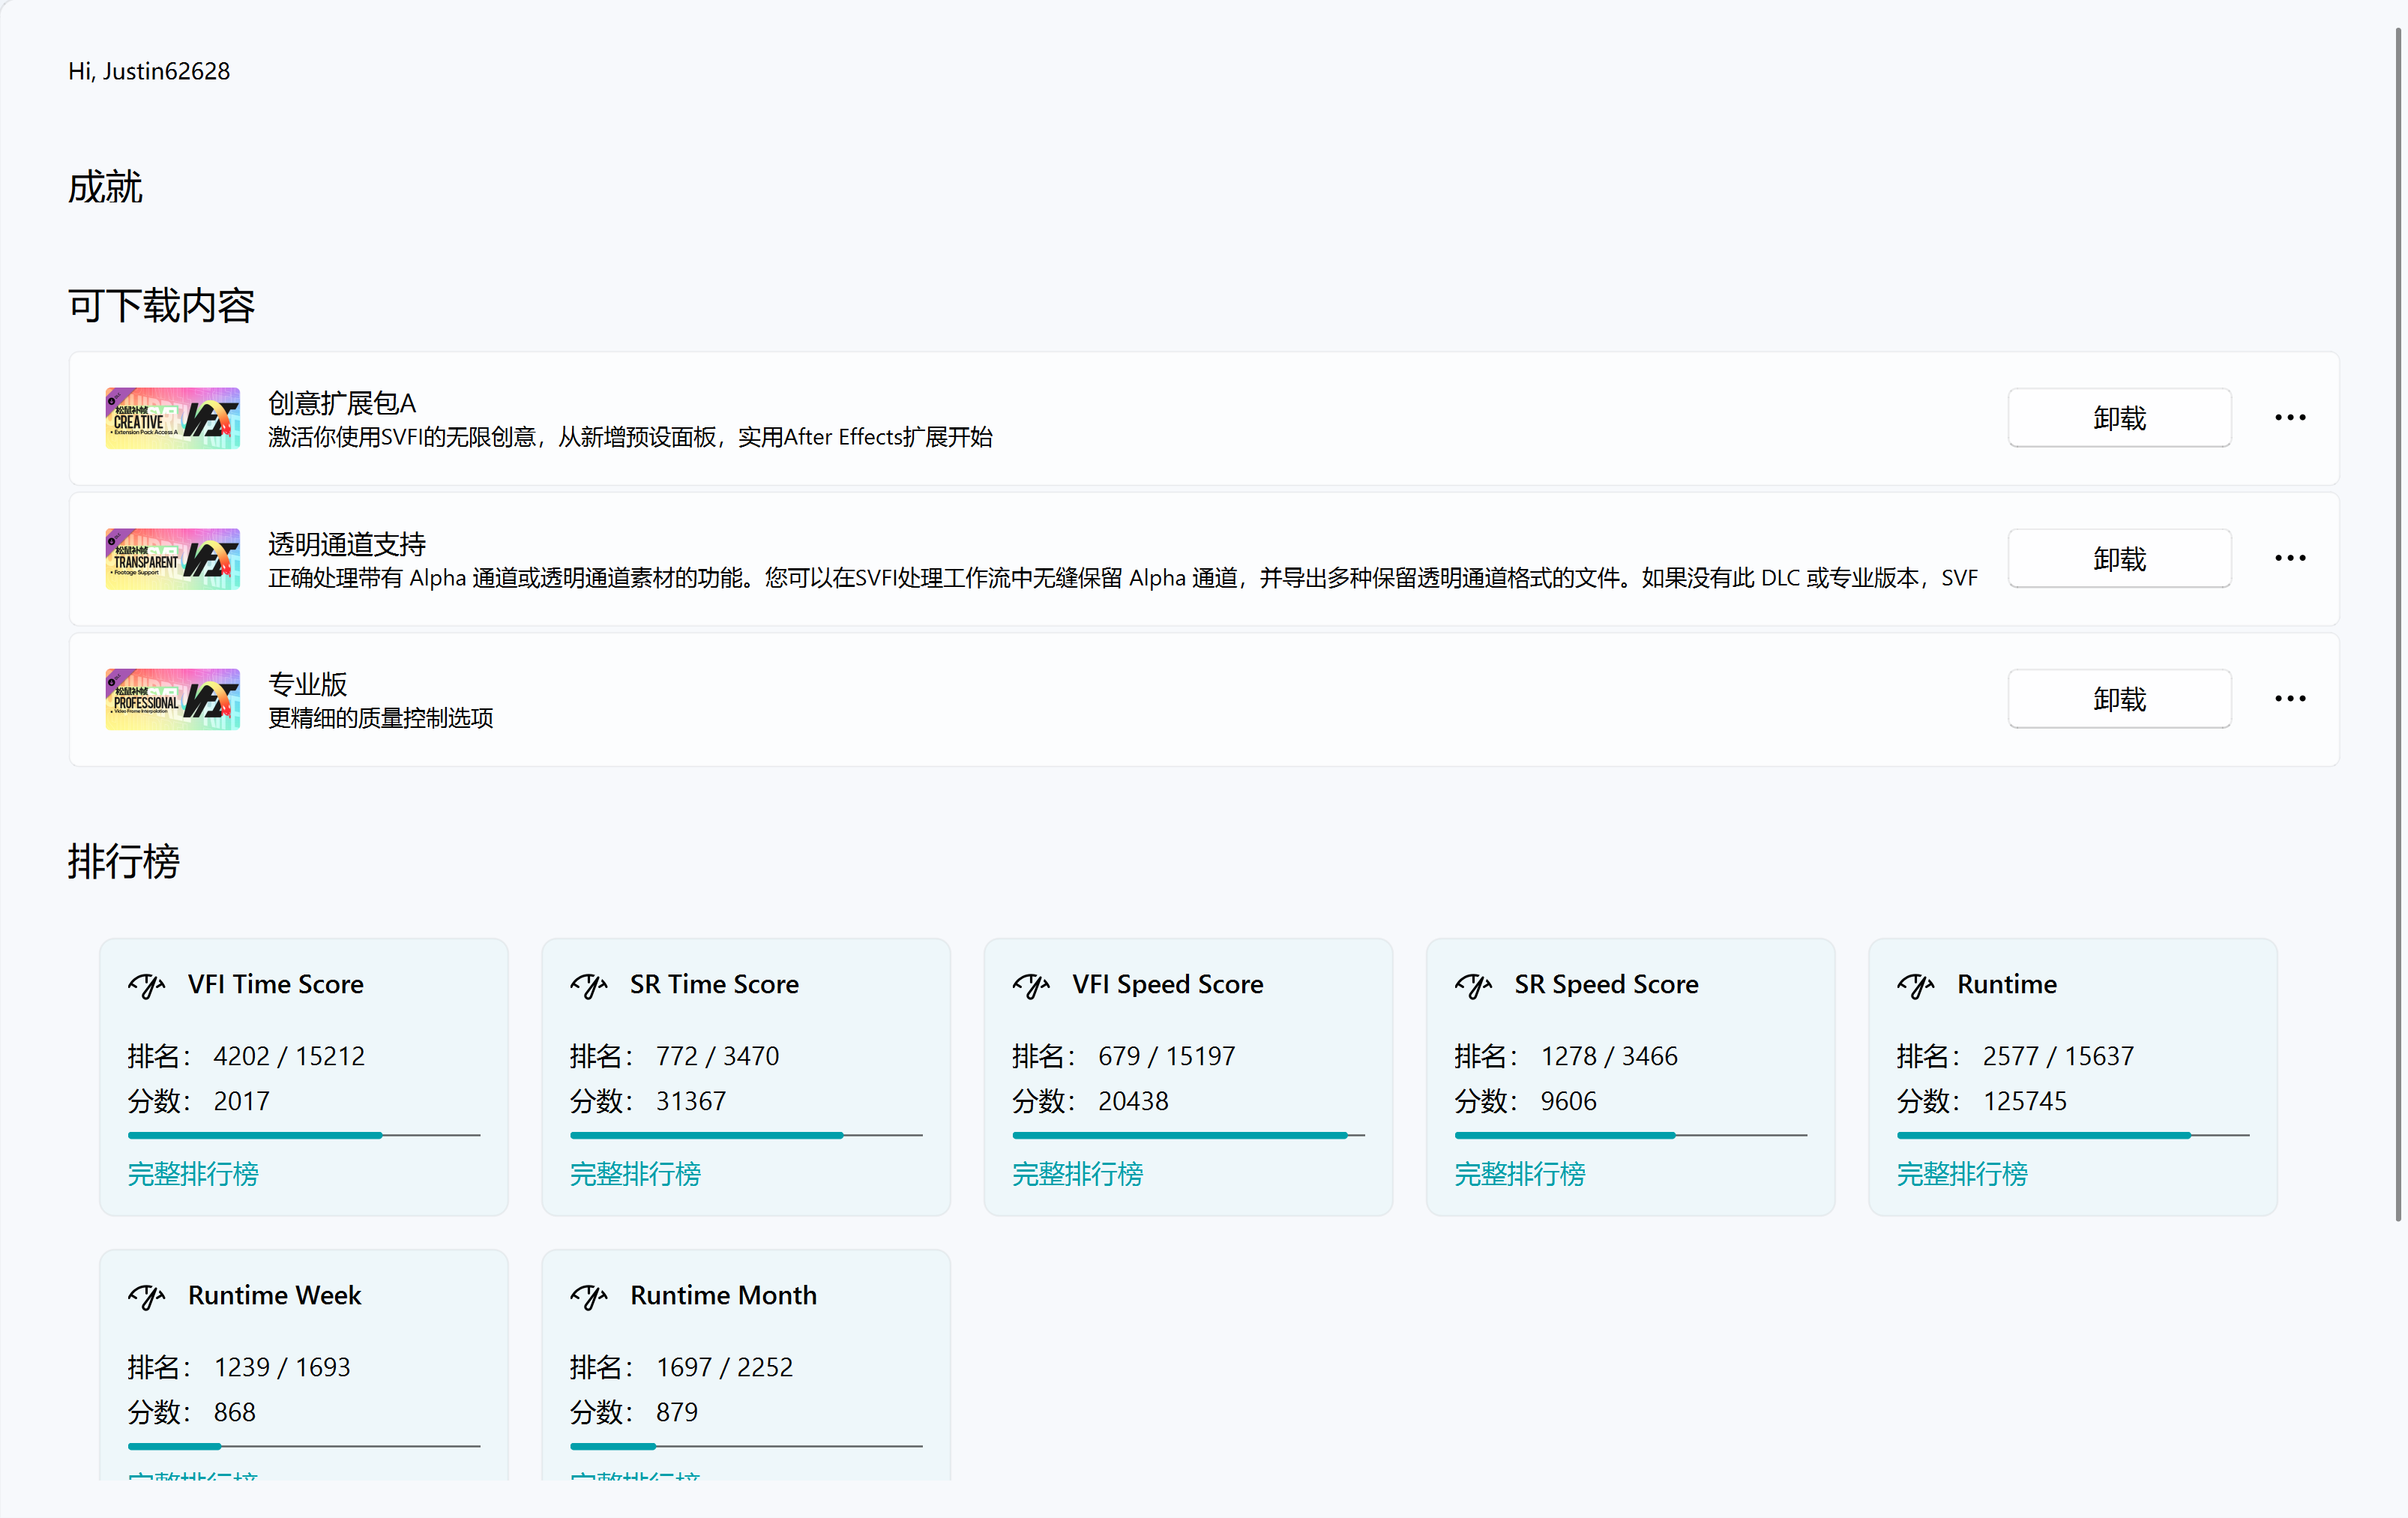The height and width of the screenshot is (1518, 2408).
Task: Click 卸载 for 透明通道支持
Action: pyautogui.click(x=2119, y=558)
